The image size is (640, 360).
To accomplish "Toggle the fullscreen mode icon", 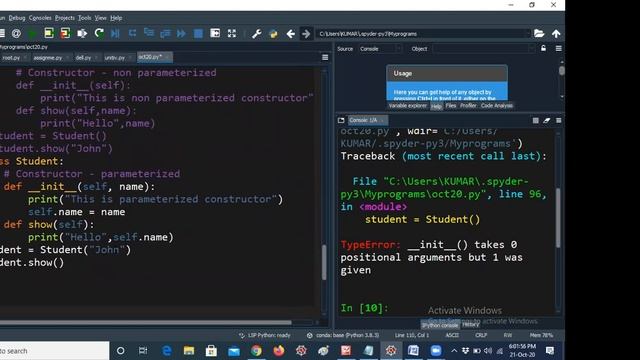I will coord(232,33).
